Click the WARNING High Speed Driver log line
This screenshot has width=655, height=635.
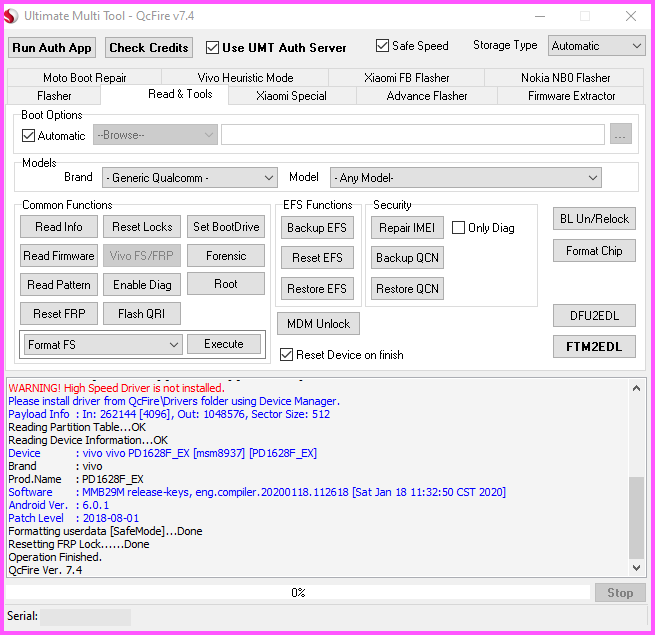pyautogui.click(x=117, y=388)
